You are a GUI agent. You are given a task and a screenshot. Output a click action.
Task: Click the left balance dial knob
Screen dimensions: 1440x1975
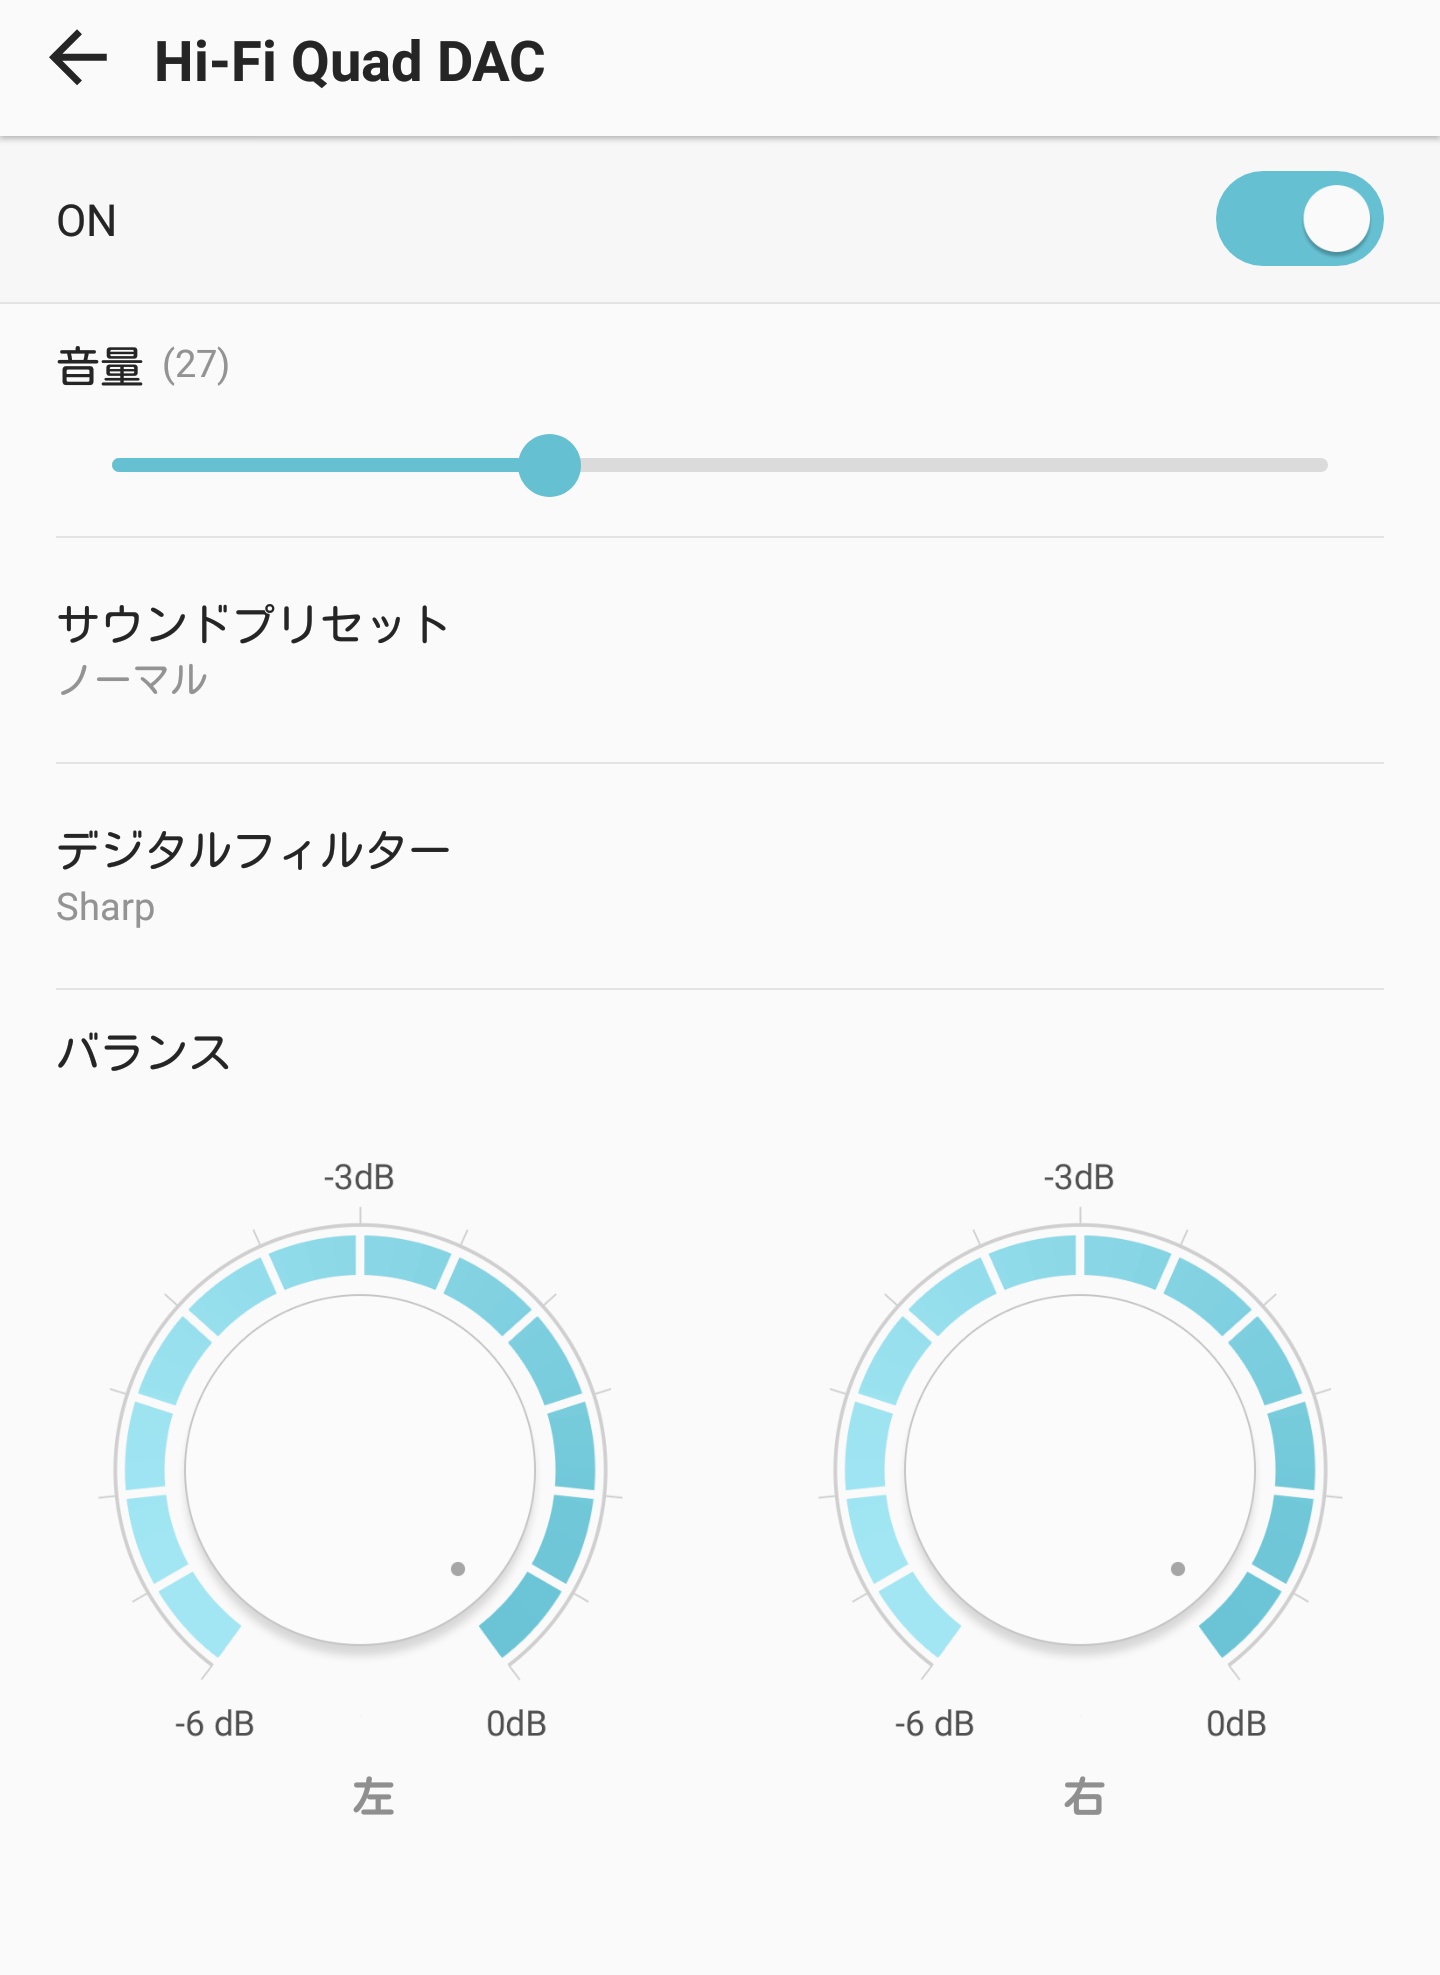(360, 1470)
